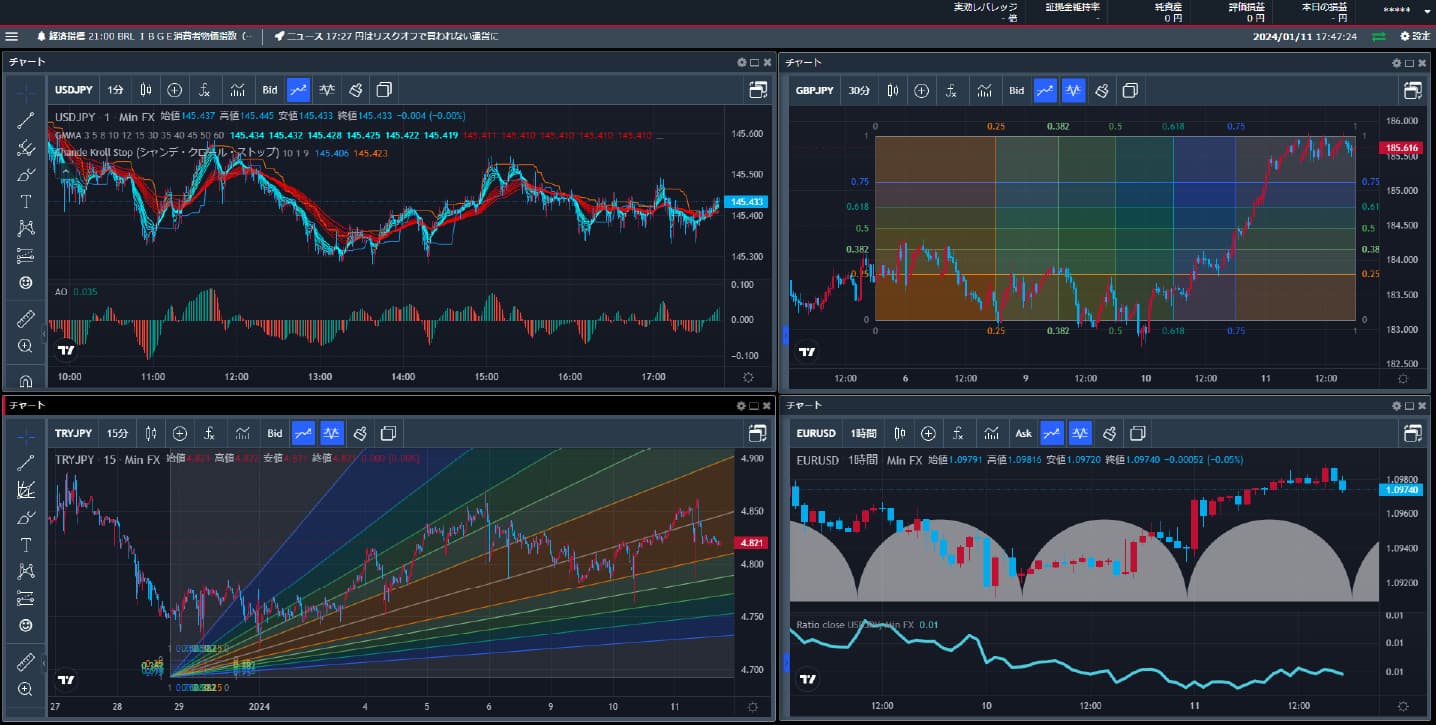The image size is (1436, 725).
Task: Open the candlestick chart style menu in EURUSD chart
Action: [901, 433]
